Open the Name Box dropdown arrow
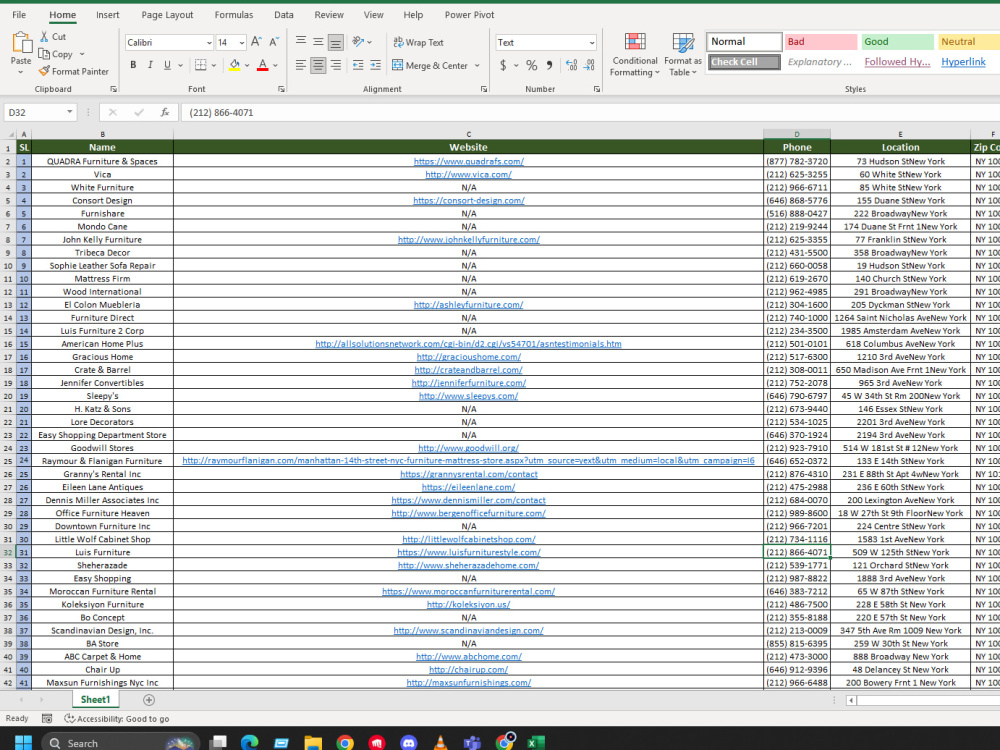 click(69, 112)
